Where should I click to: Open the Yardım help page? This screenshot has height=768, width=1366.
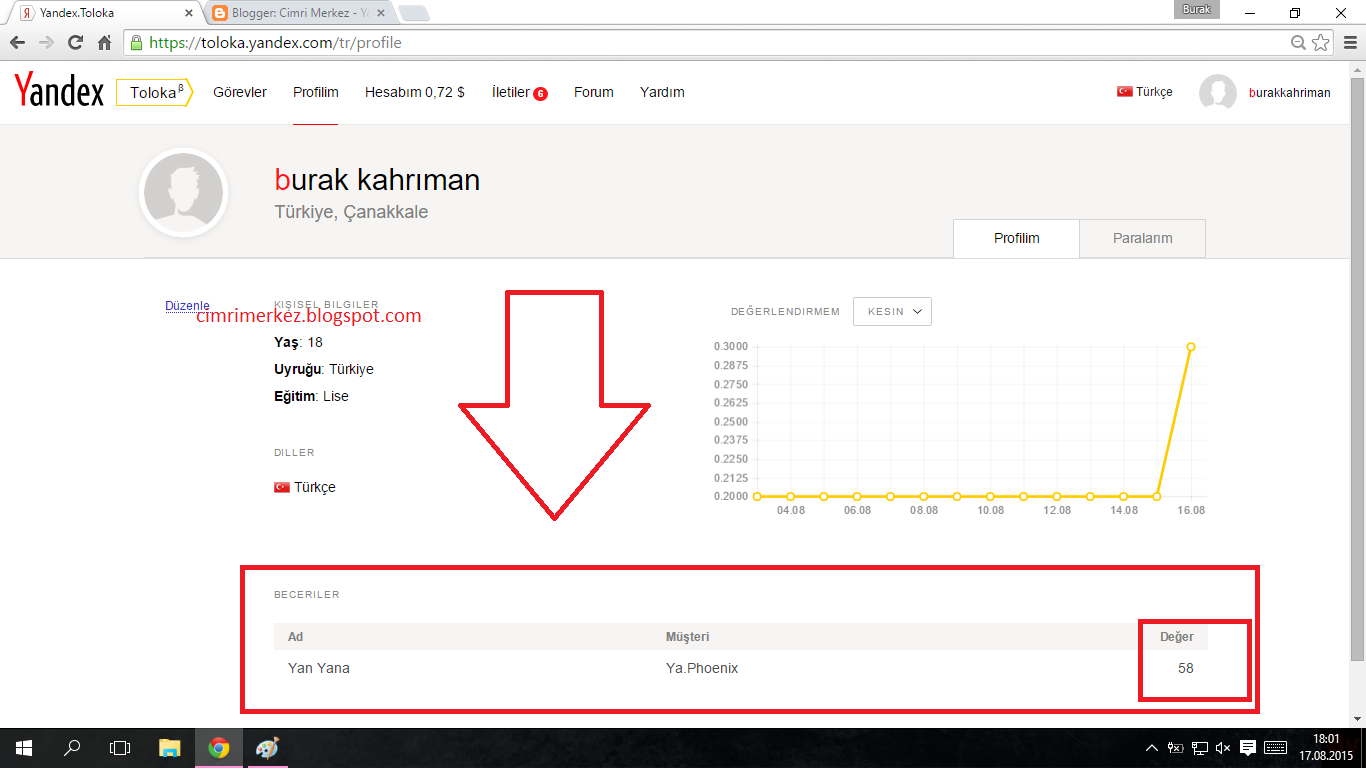[x=662, y=92]
